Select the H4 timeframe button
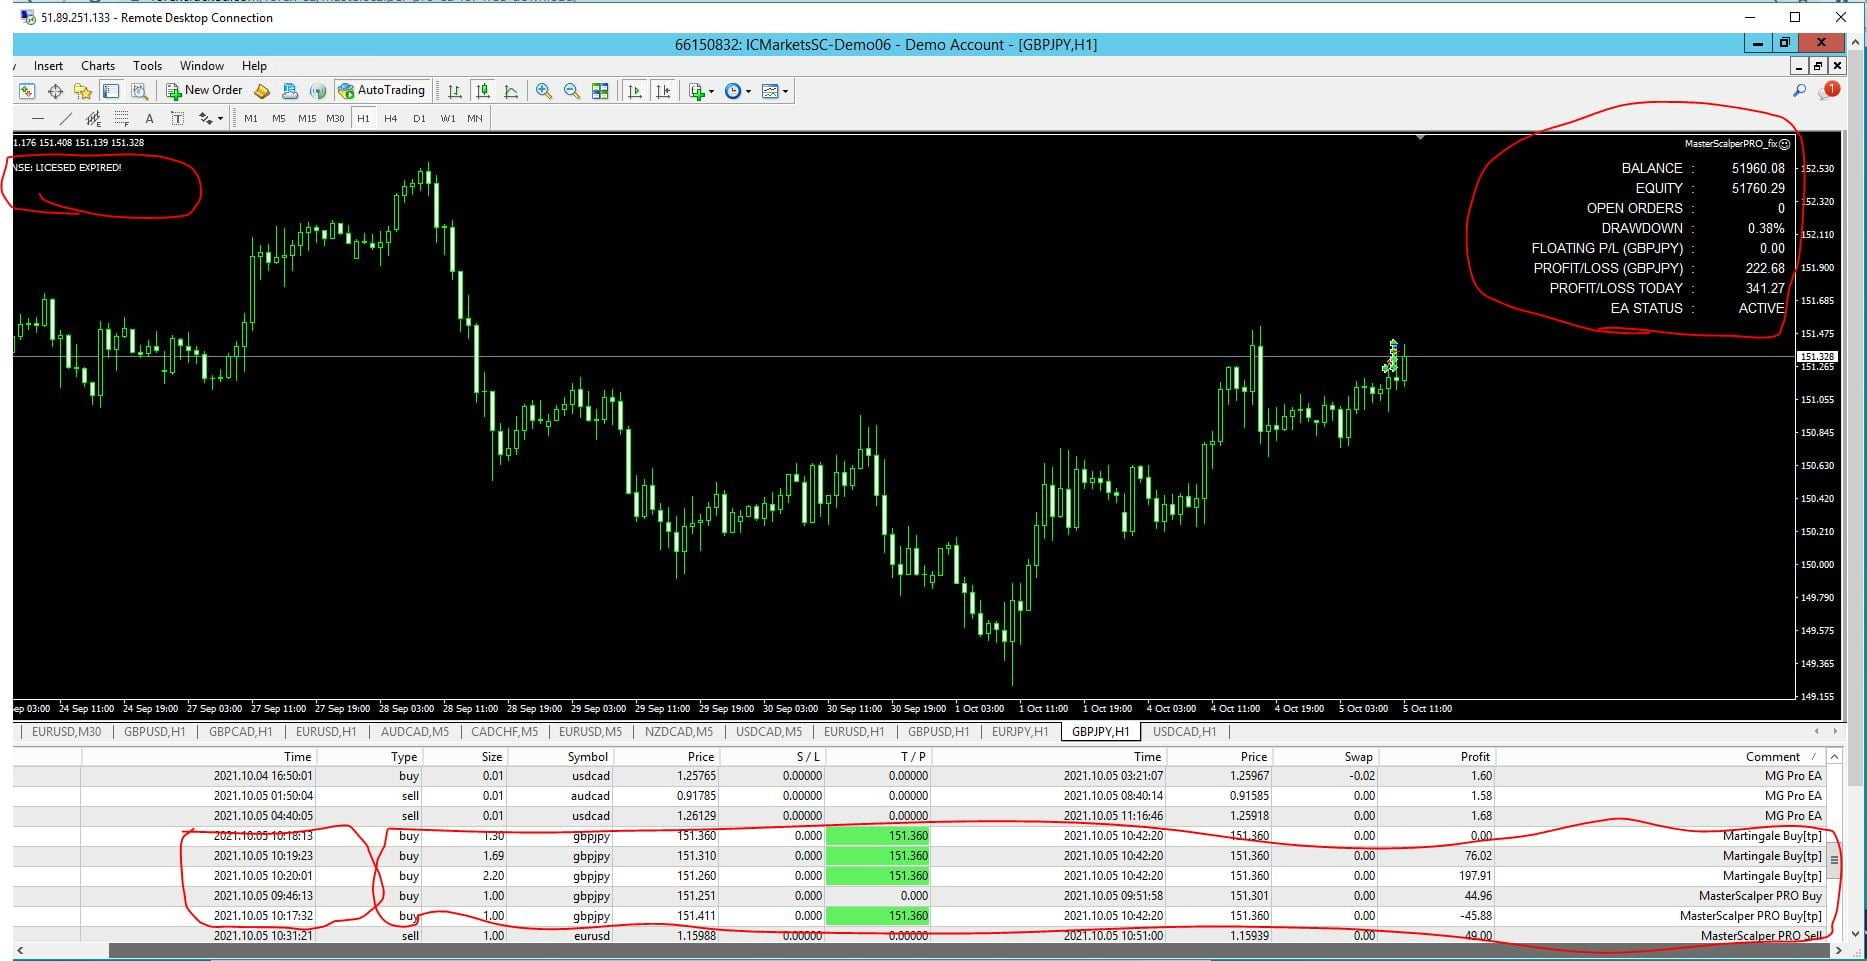Viewport: 1867px width, 961px height. point(390,118)
